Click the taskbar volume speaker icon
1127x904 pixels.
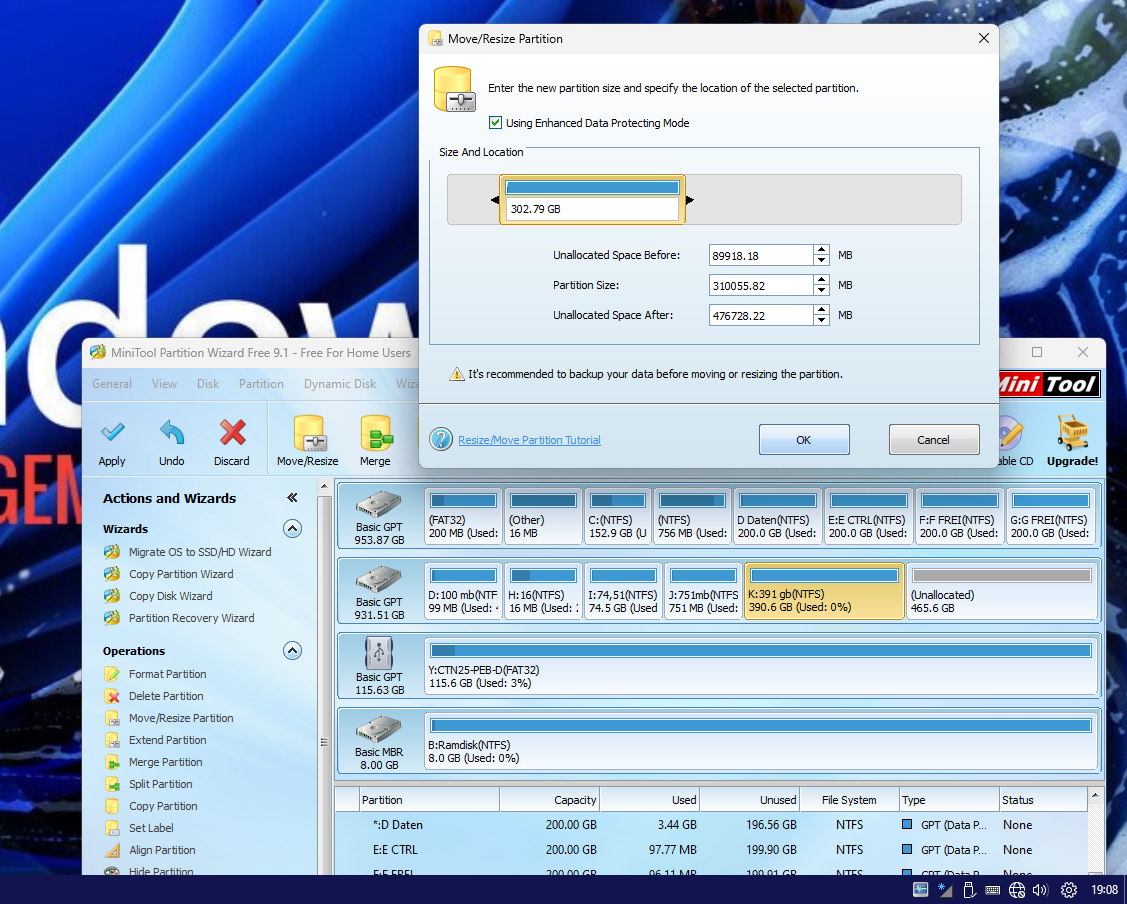(x=1041, y=890)
